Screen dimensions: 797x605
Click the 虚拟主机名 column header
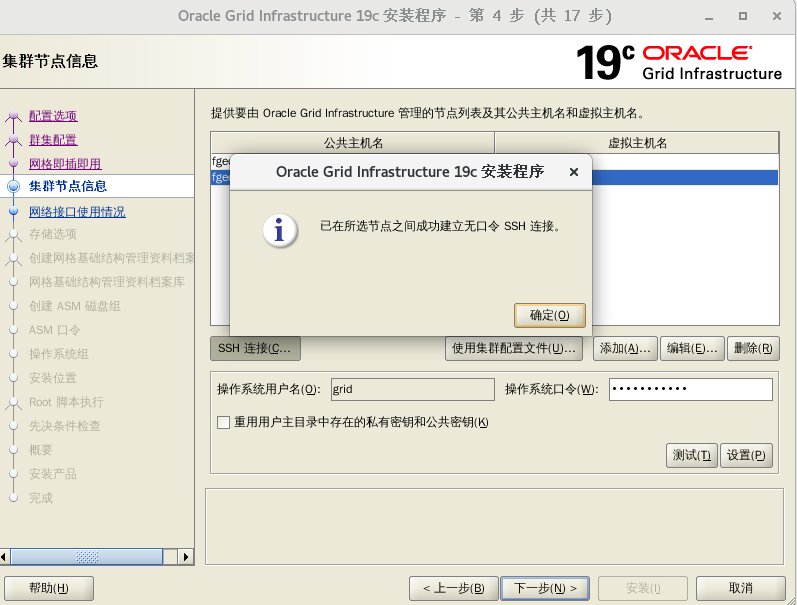point(637,143)
